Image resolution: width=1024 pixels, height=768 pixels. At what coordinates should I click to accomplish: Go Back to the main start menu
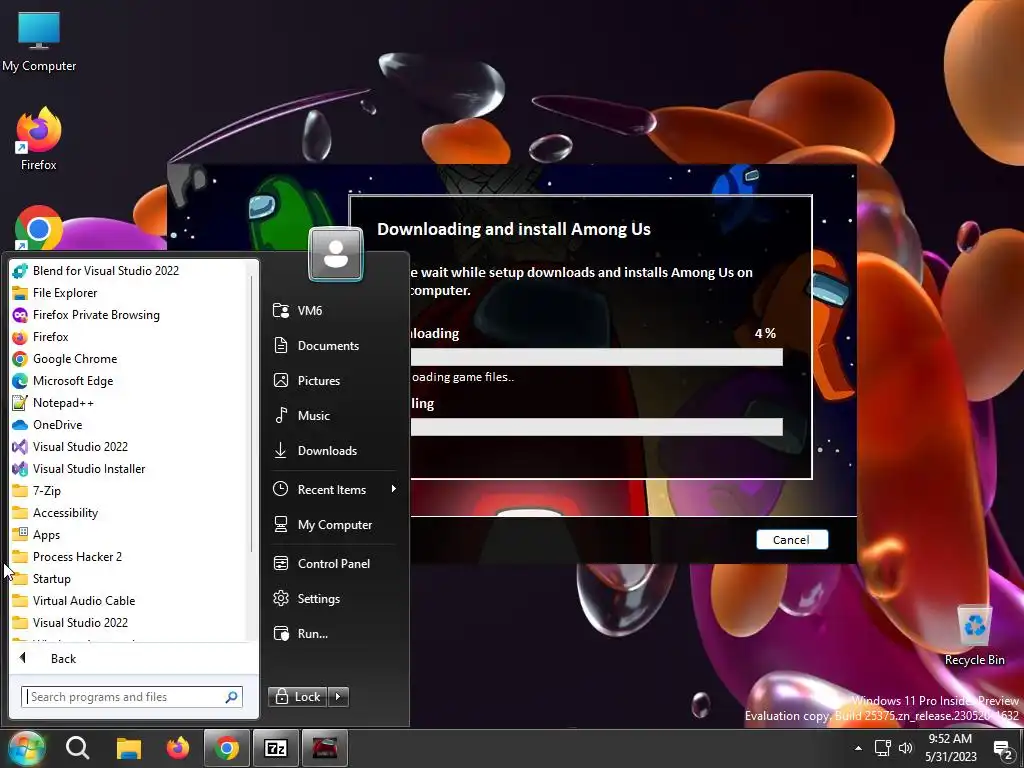(134, 658)
